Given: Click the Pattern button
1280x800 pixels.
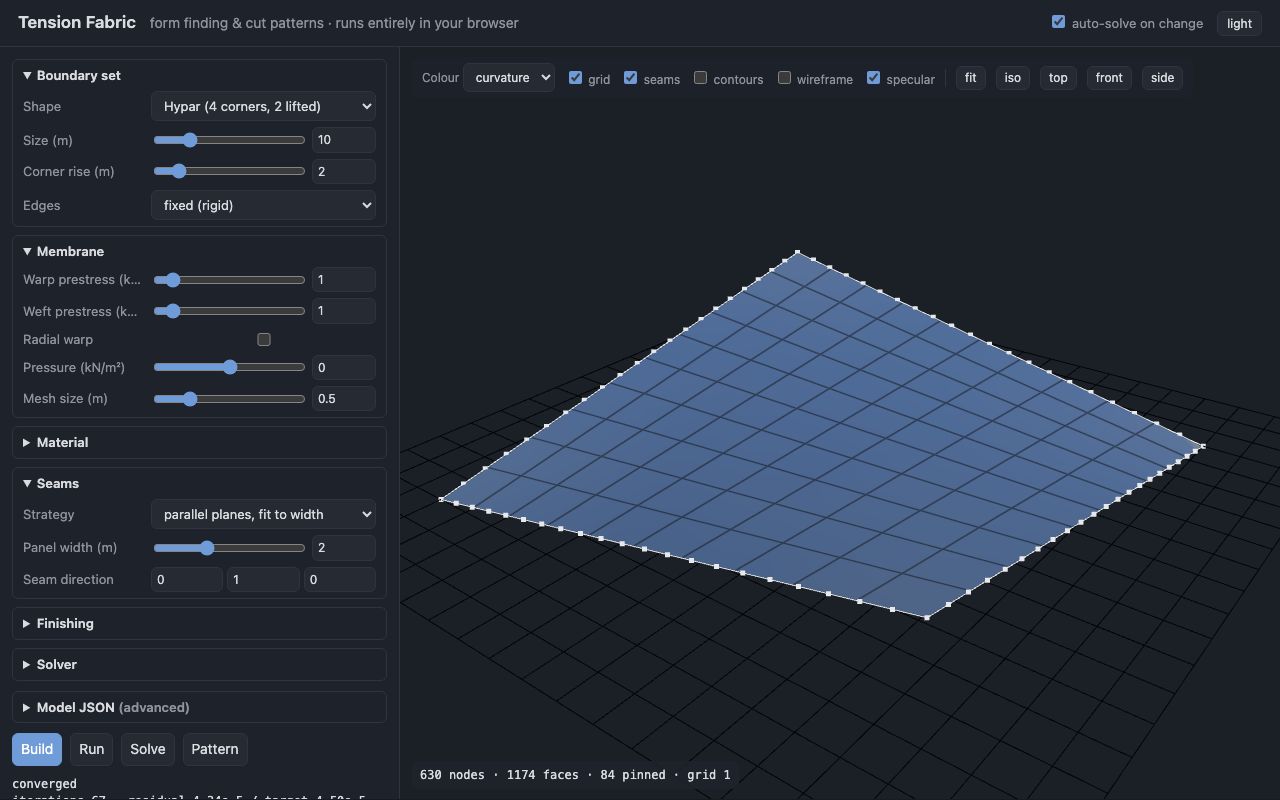Looking at the screenshot, I should (215, 749).
